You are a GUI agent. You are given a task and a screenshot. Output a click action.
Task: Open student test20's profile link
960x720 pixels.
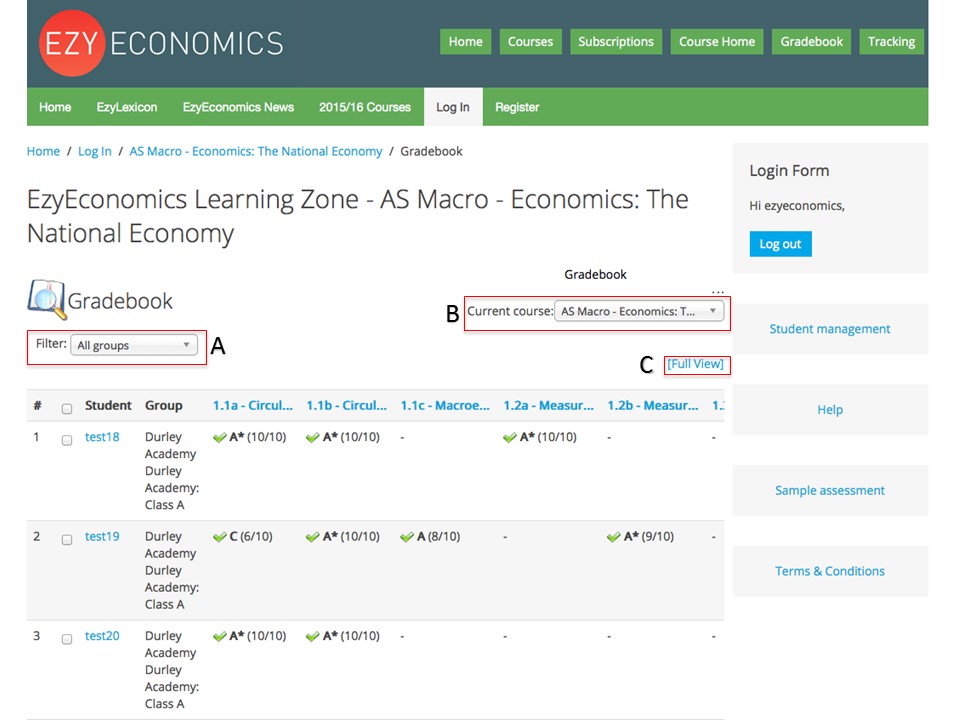coord(102,636)
